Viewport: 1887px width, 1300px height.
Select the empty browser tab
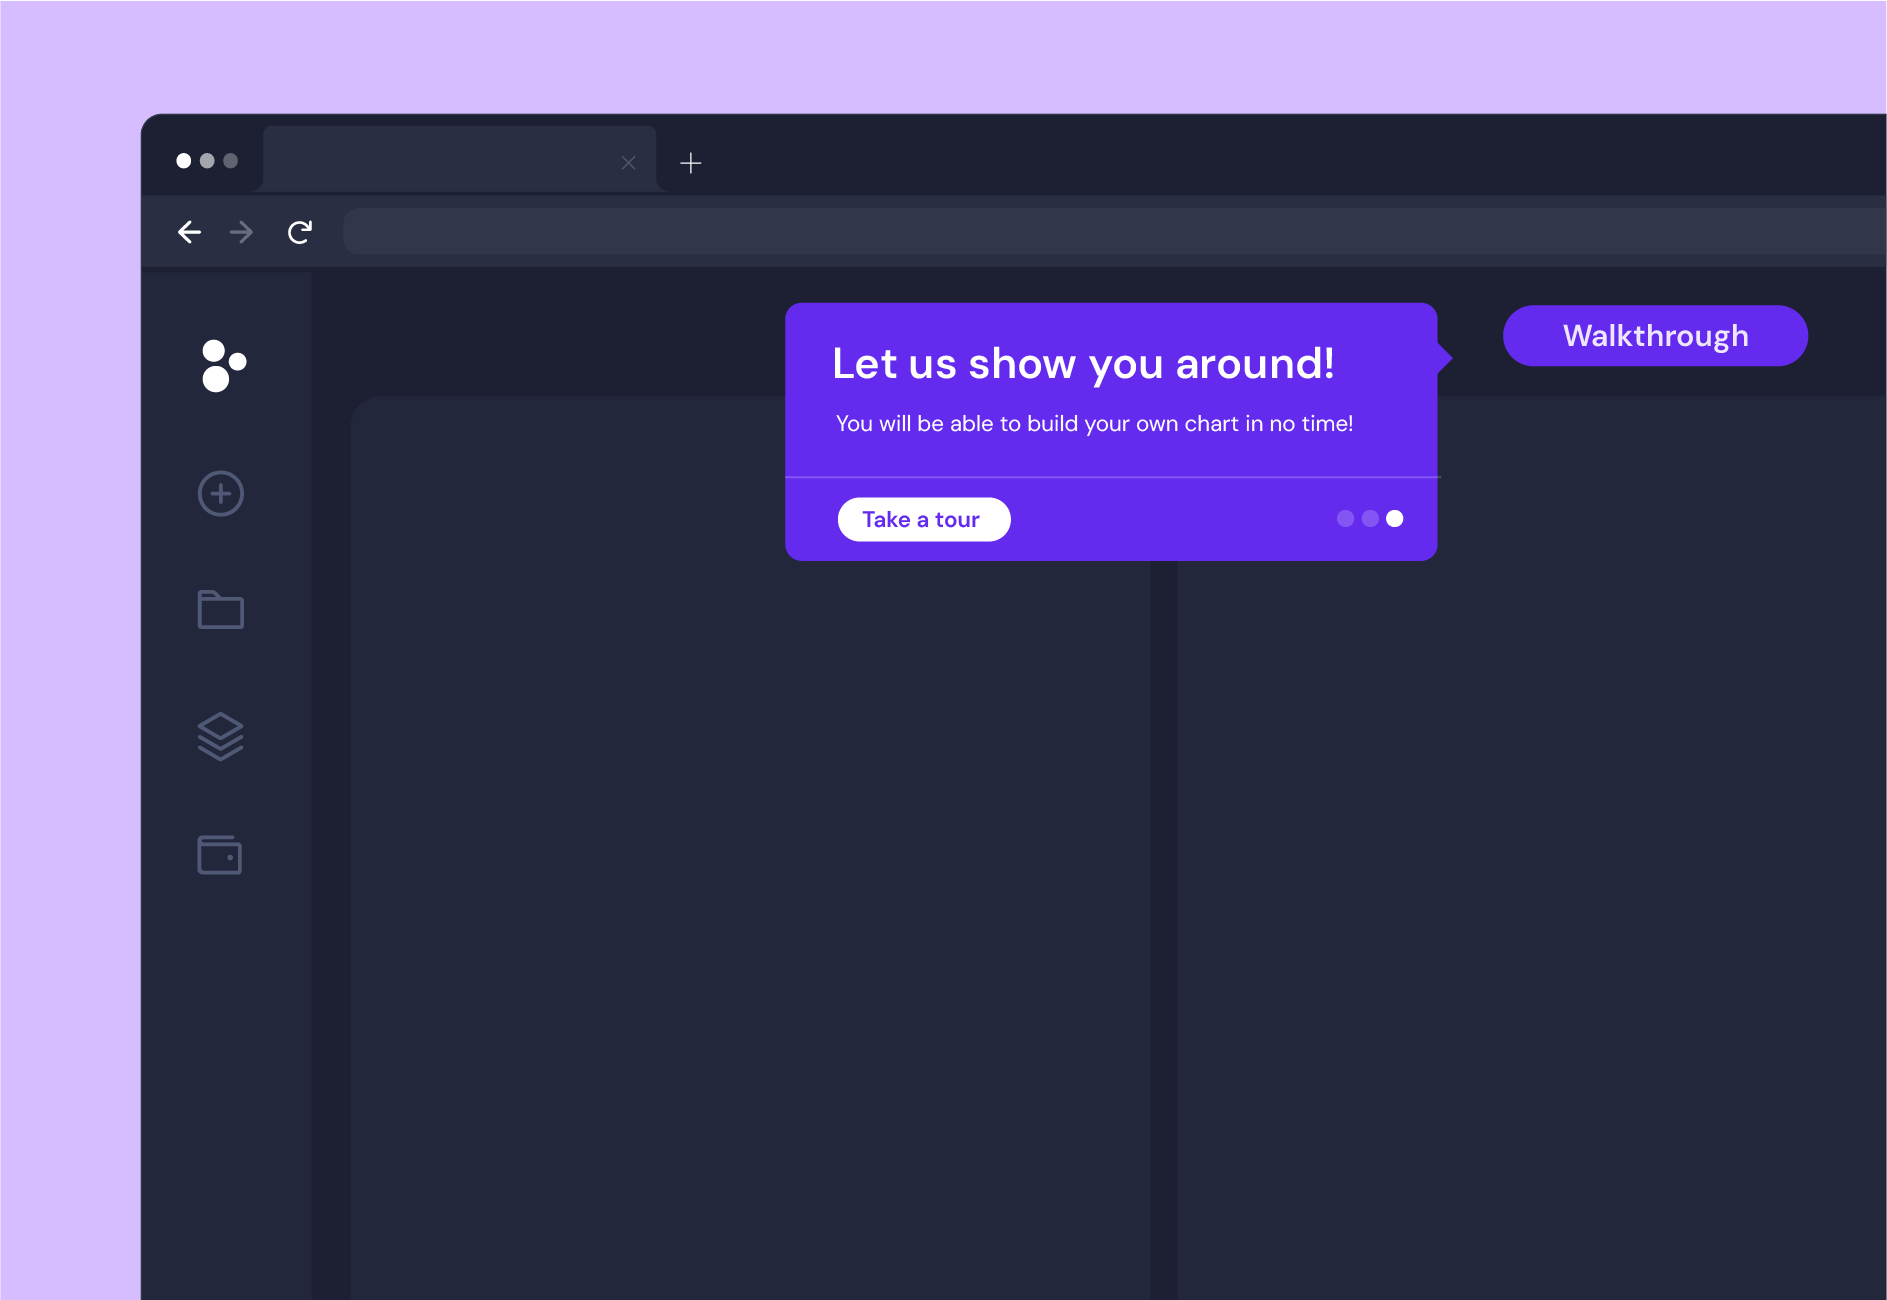pos(459,159)
